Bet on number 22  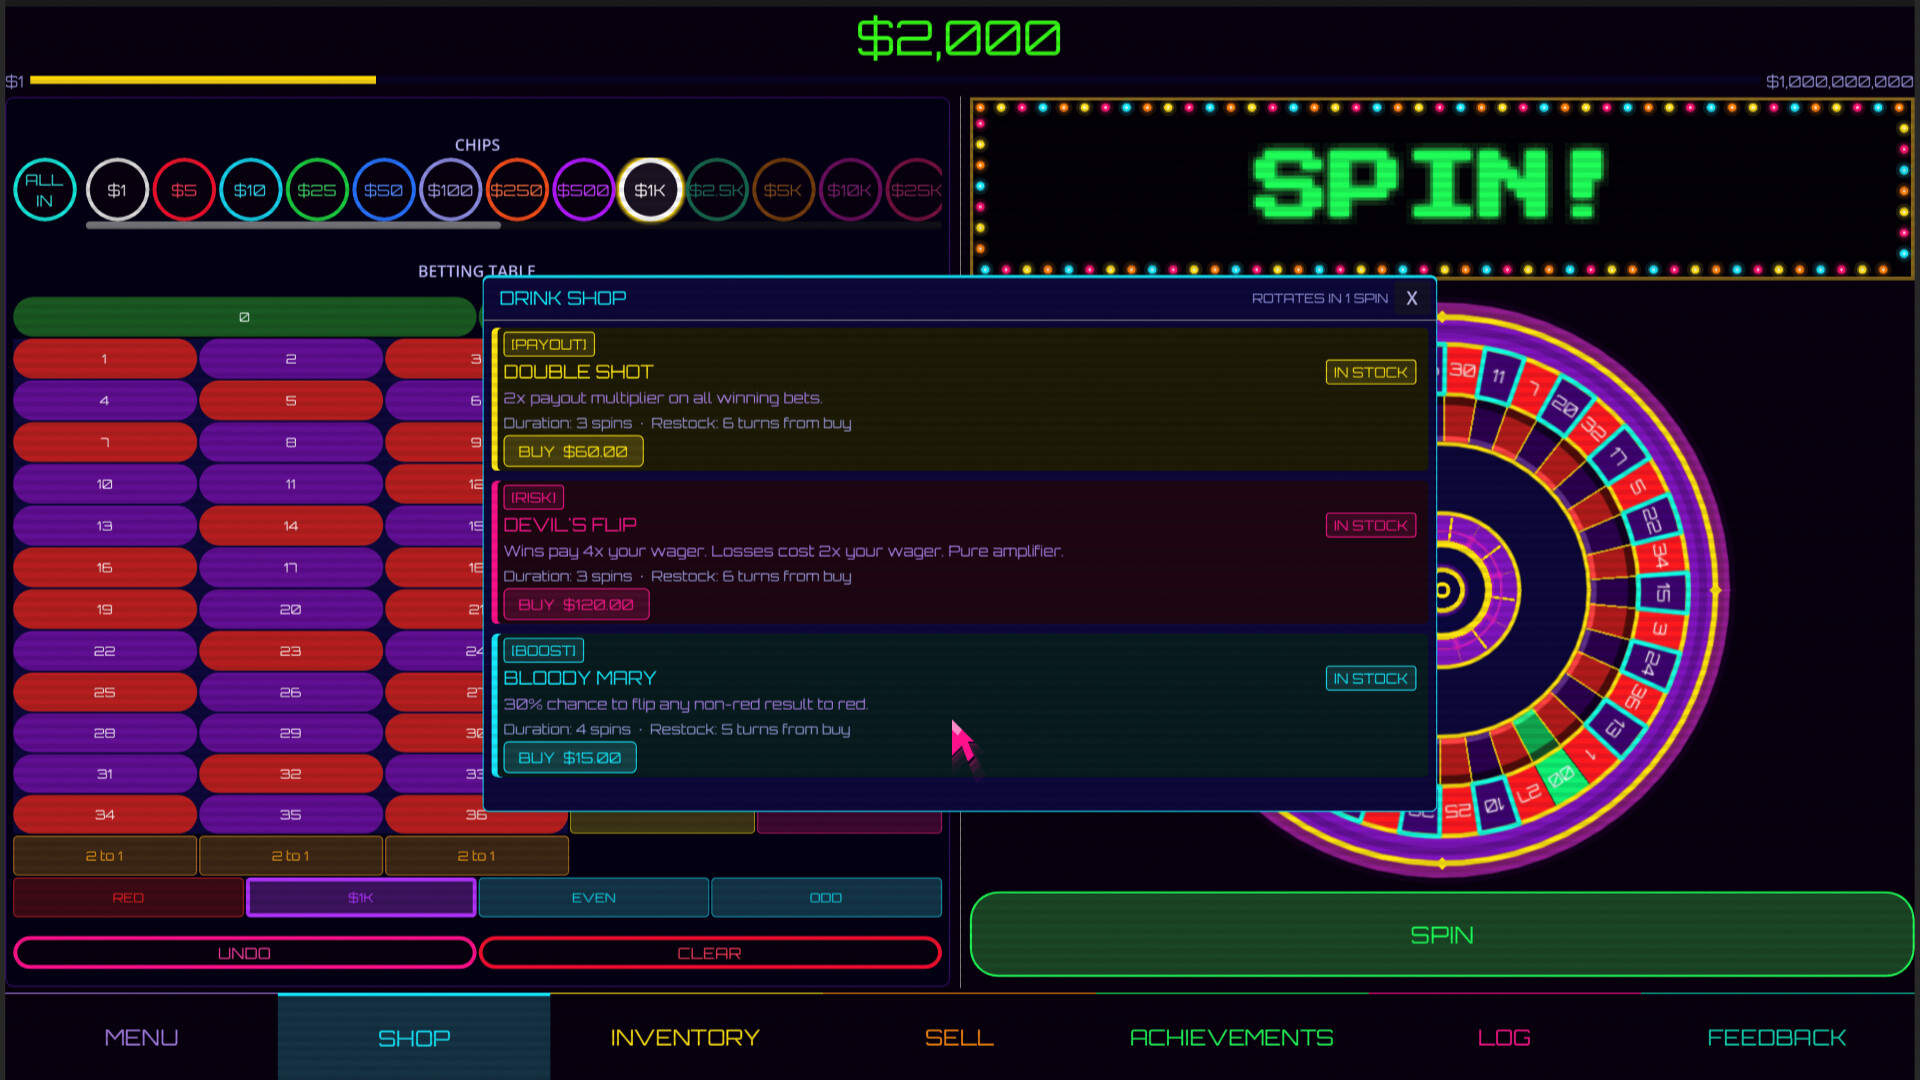pyautogui.click(x=105, y=651)
